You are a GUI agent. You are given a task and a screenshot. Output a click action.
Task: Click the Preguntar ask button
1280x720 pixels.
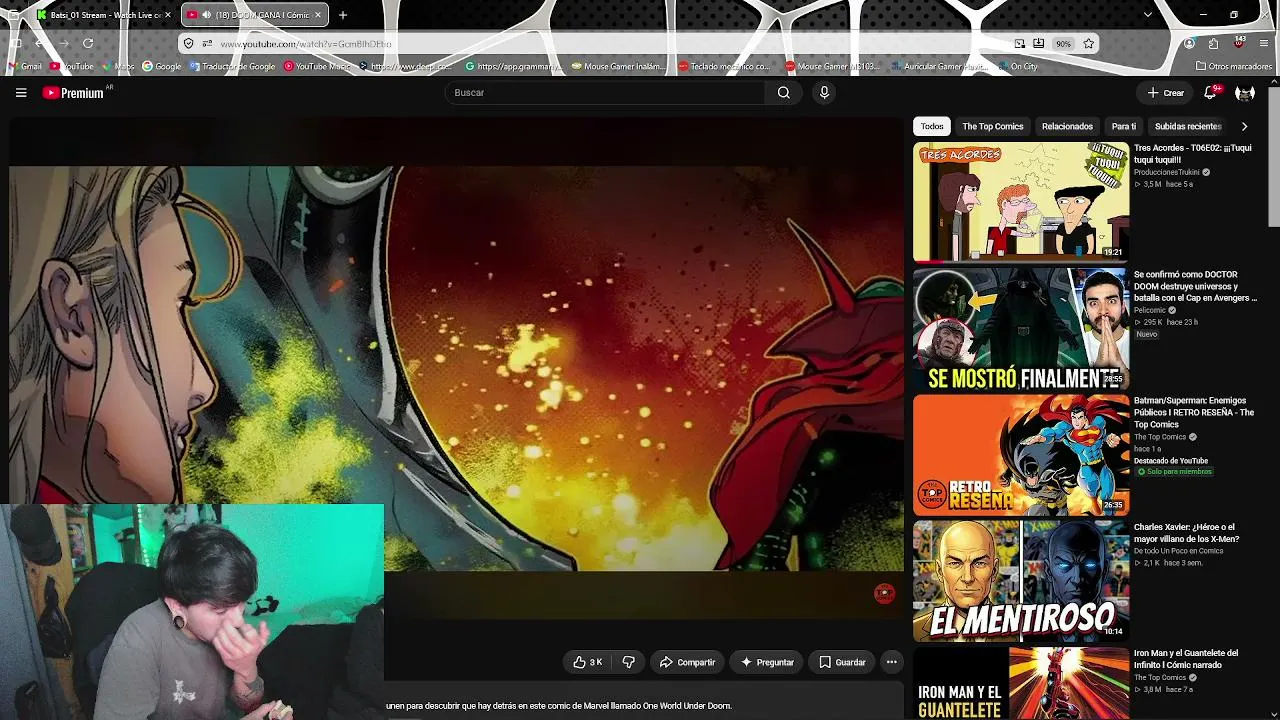[x=767, y=662]
